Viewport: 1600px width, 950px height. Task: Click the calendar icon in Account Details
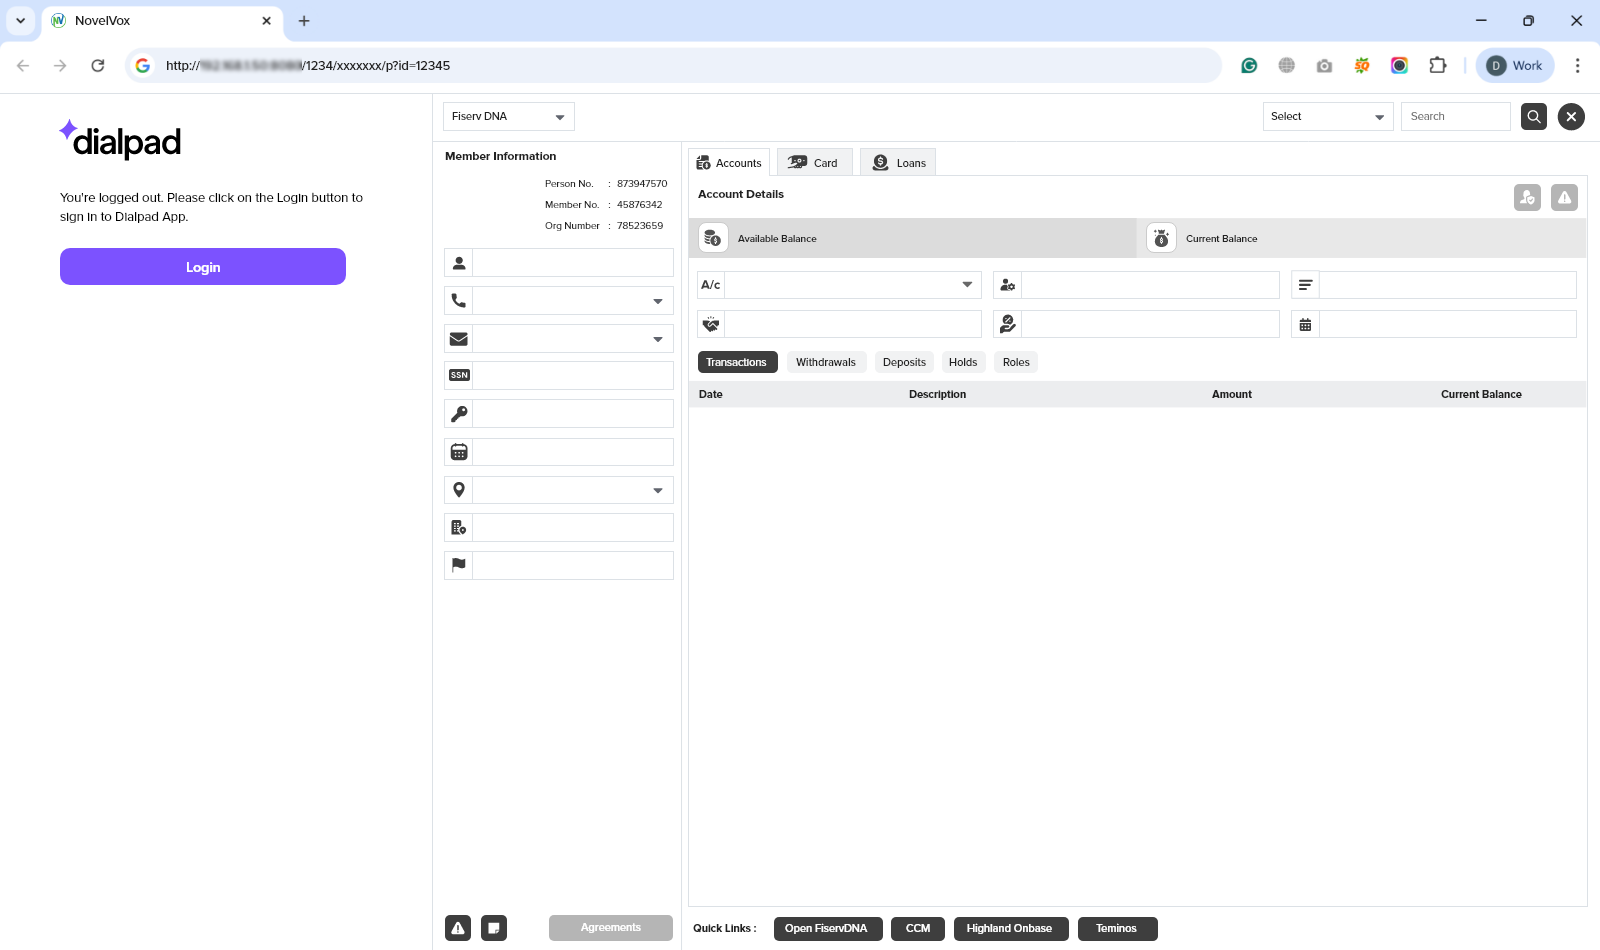pyautogui.click(x=1306, y=324)
